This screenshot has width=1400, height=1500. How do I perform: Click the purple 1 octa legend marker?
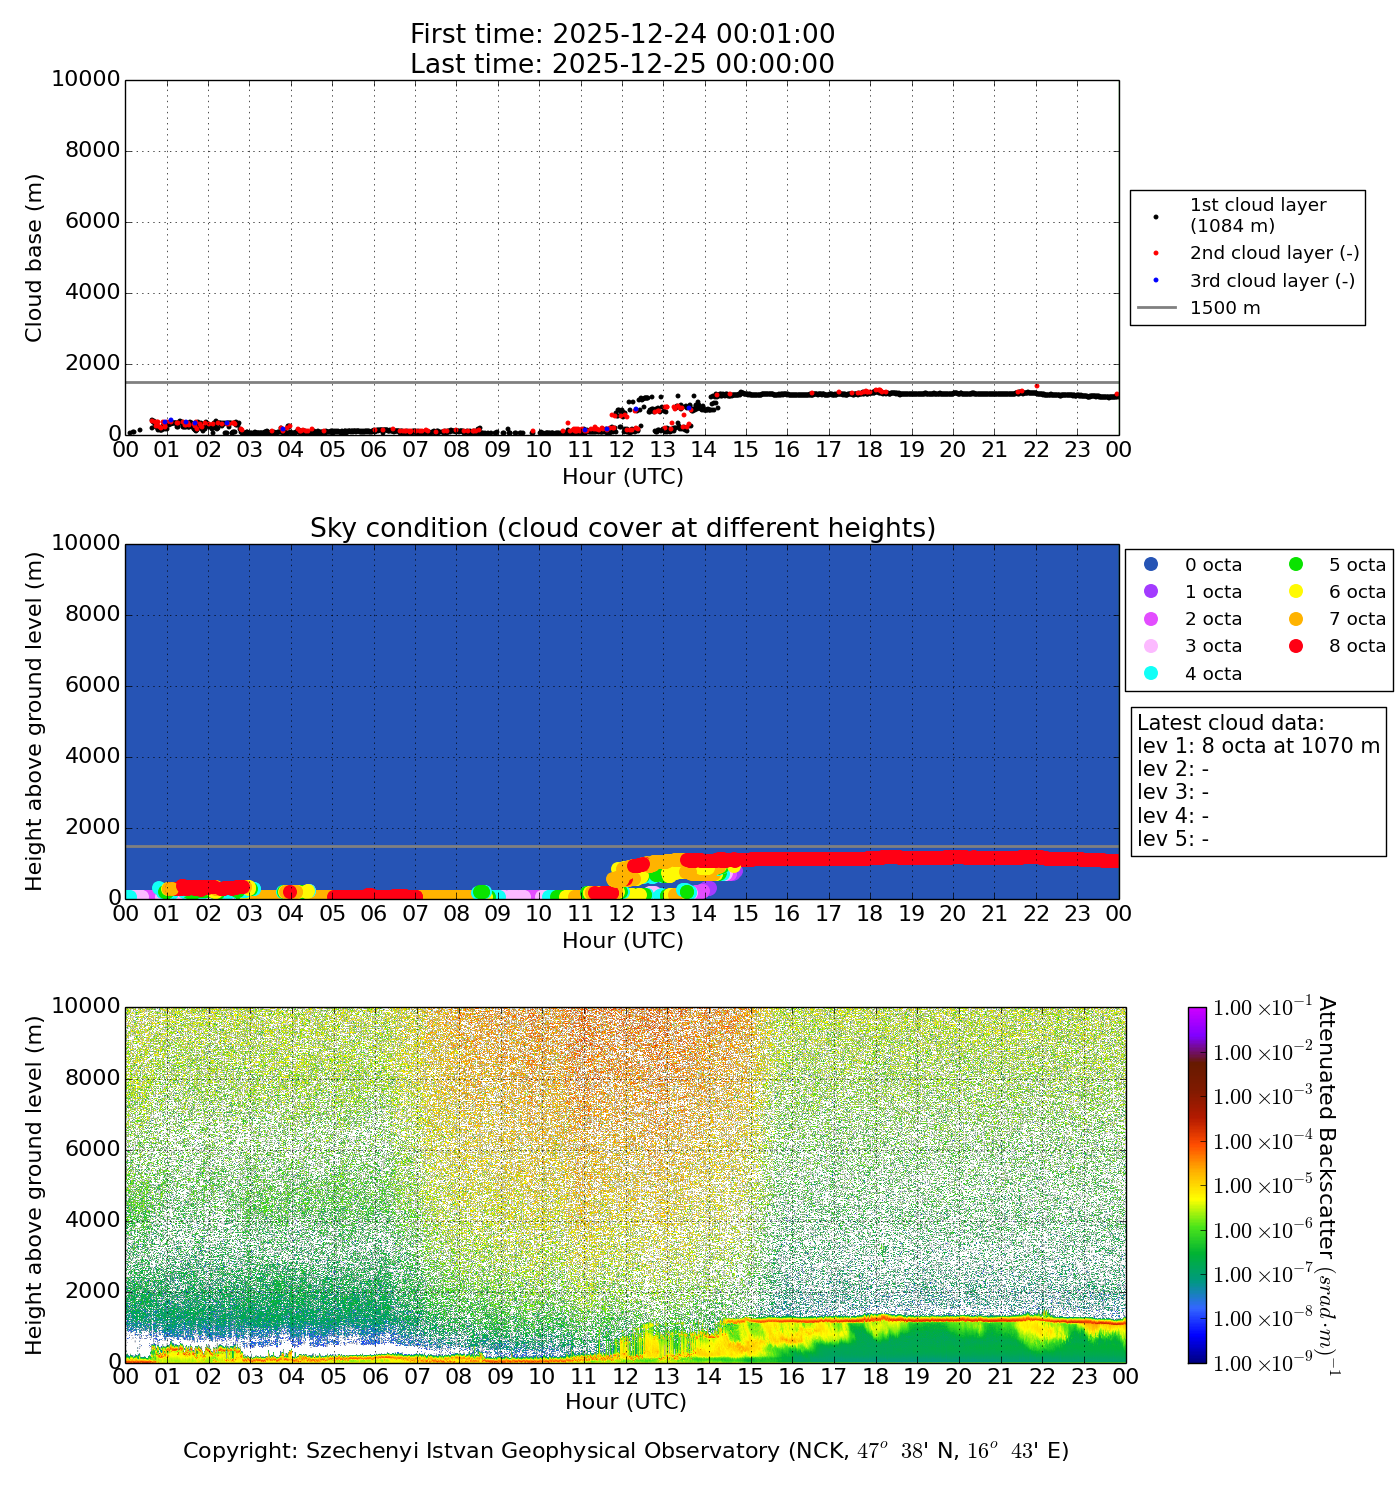1151,592
